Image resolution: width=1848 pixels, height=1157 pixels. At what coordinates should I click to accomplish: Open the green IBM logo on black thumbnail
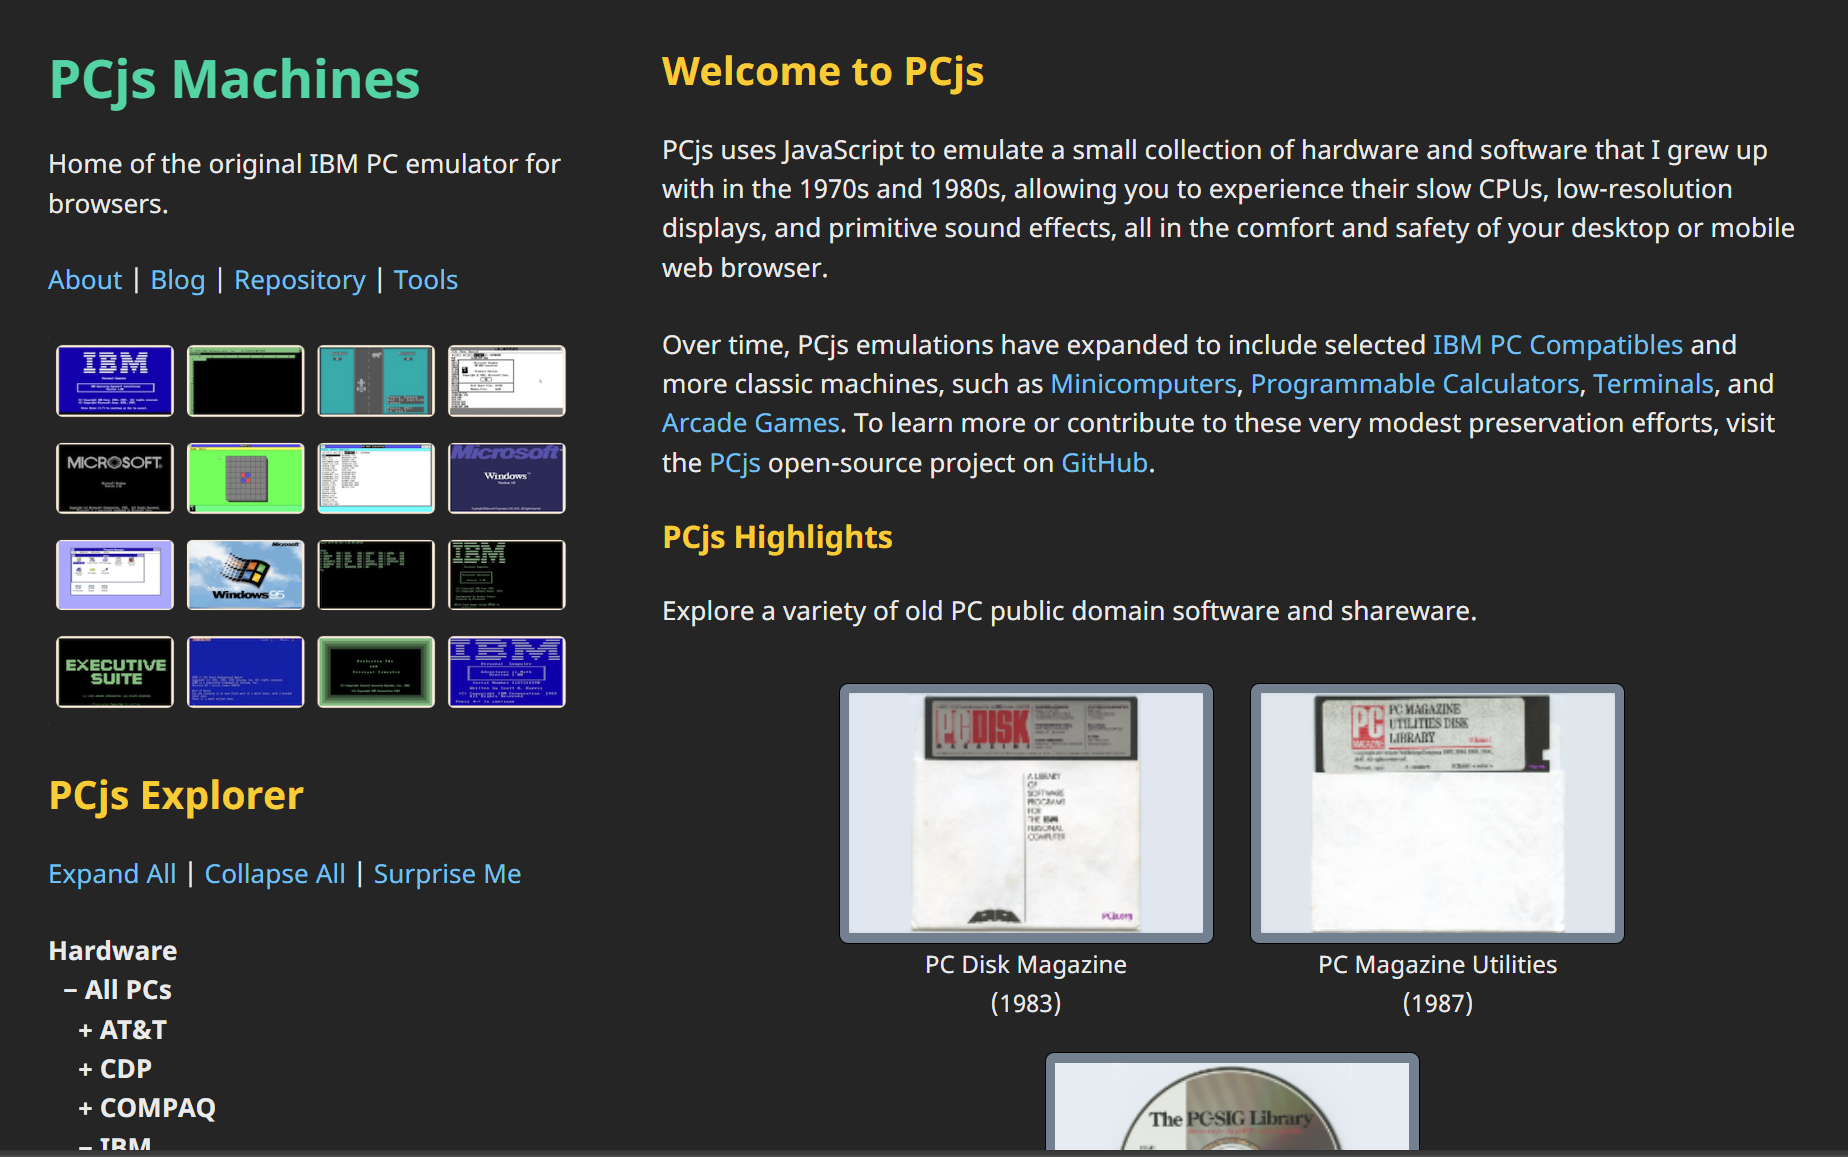coord(507,575)
